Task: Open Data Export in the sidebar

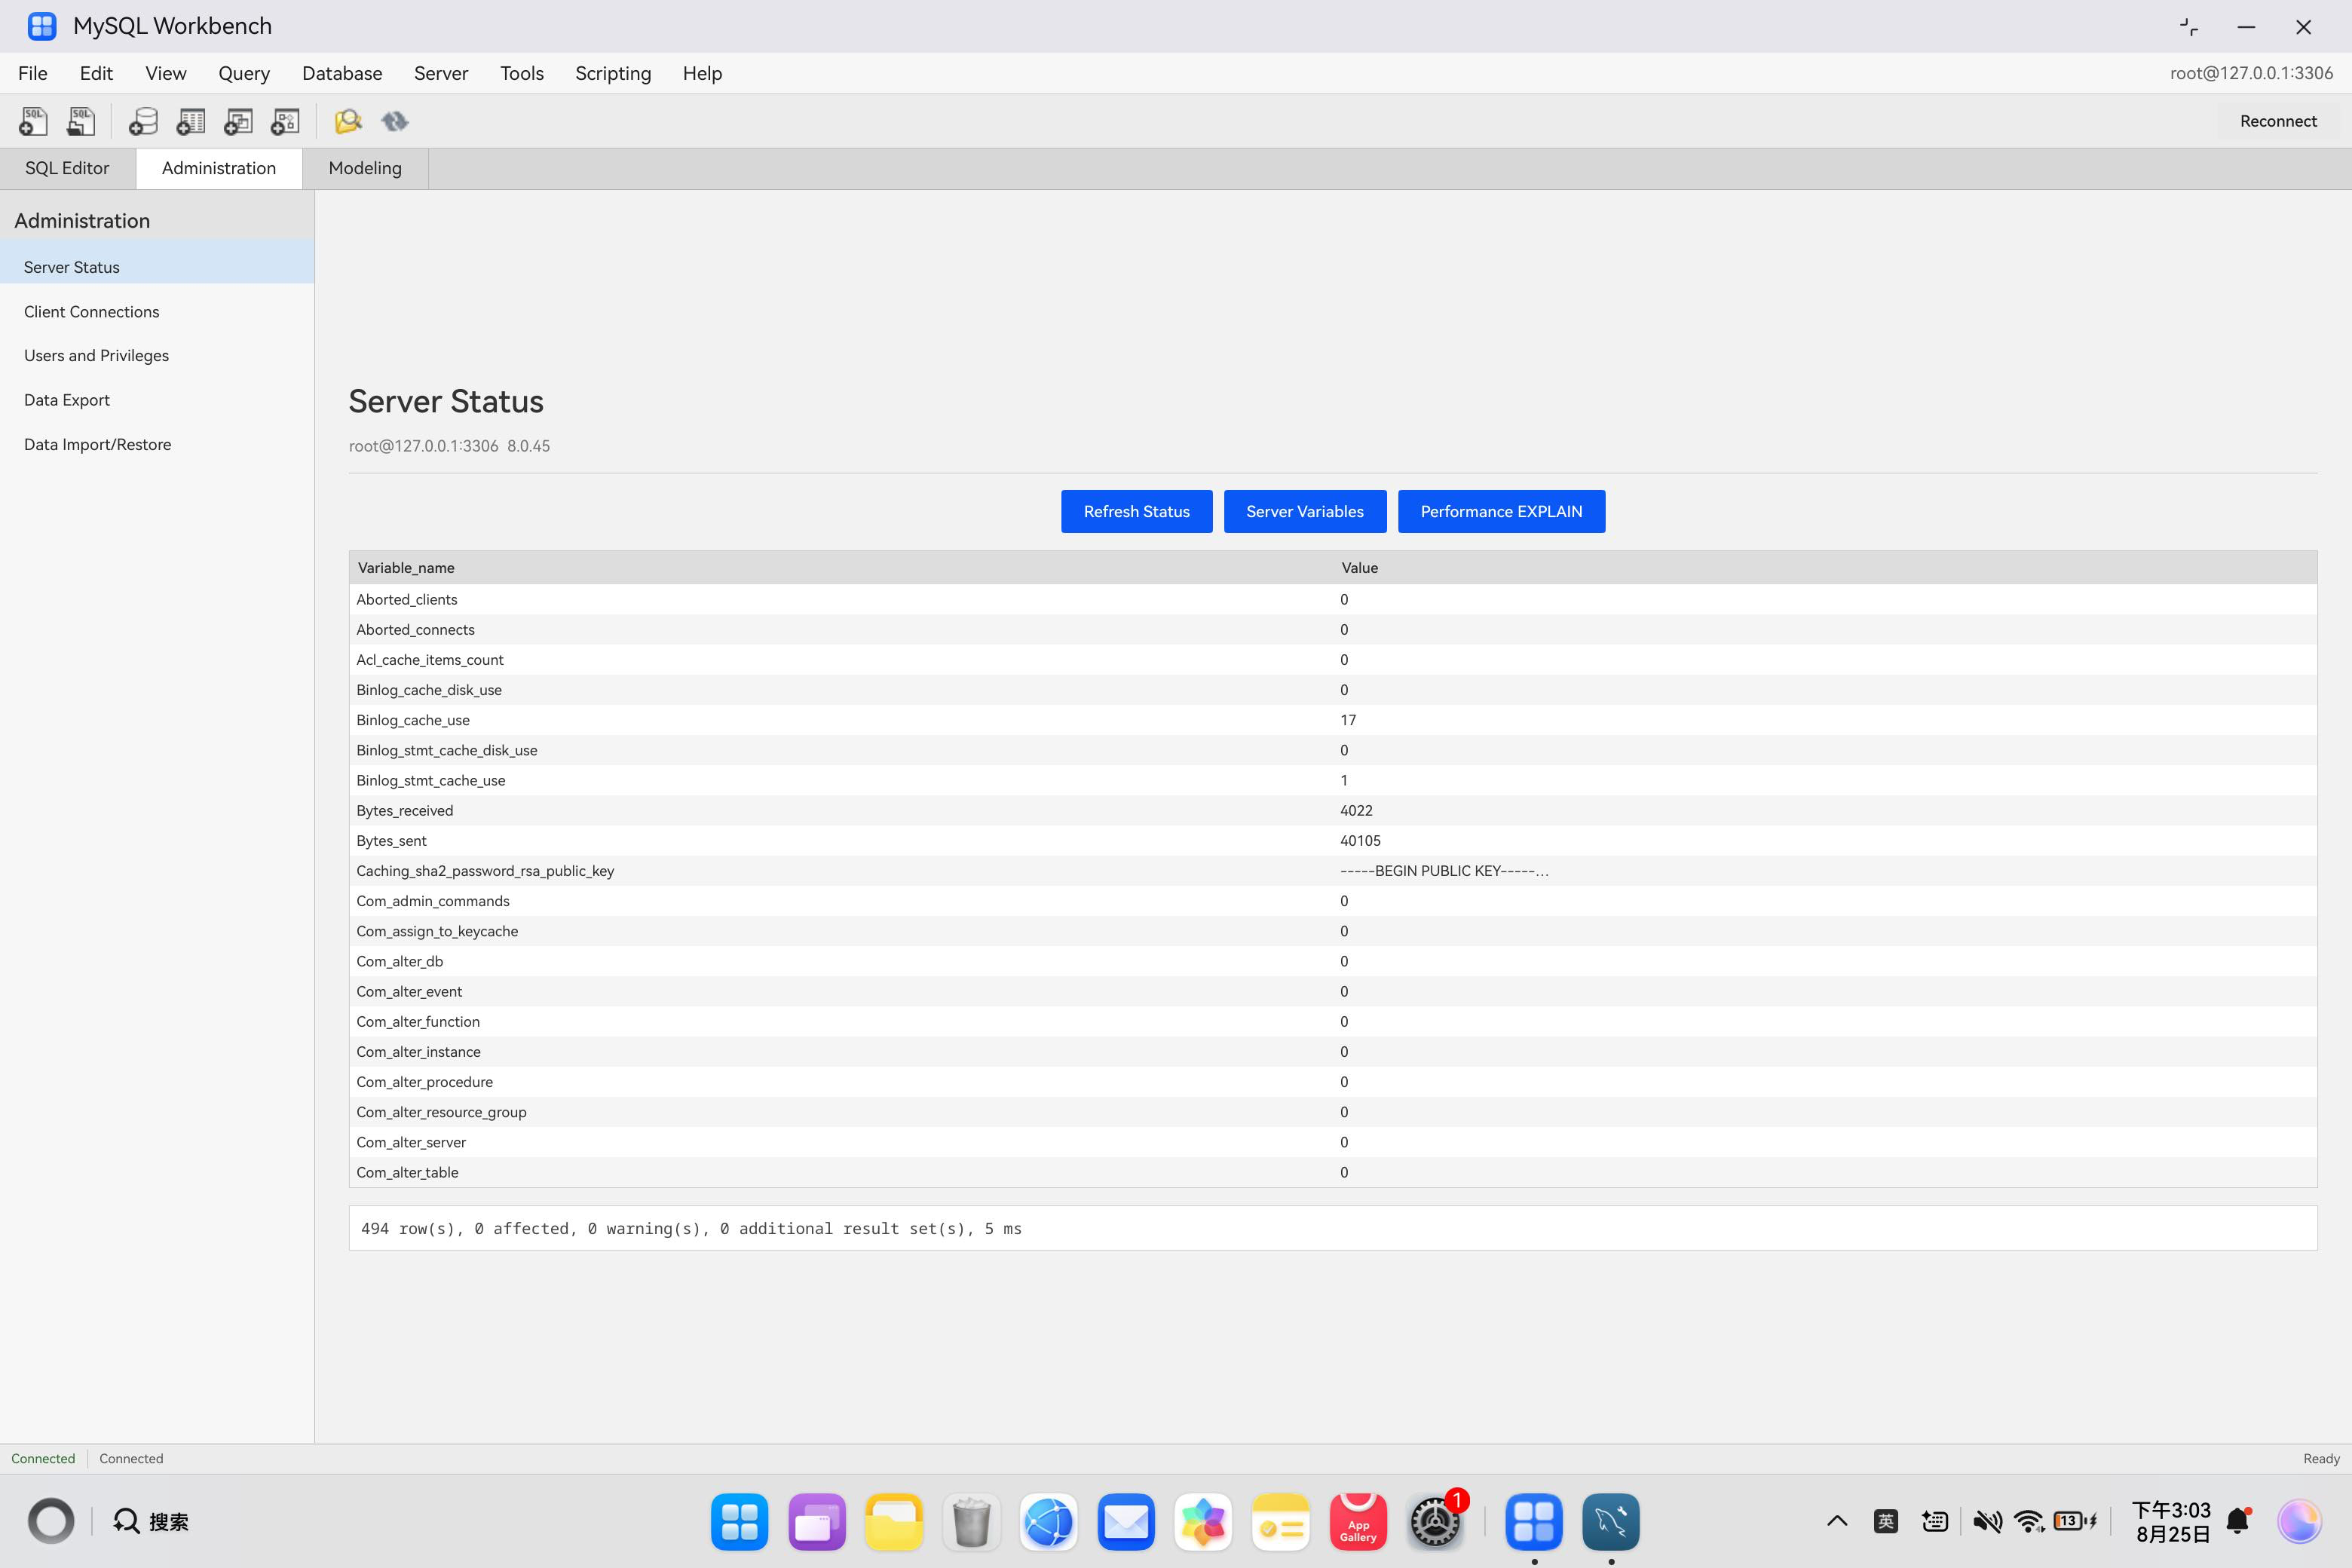Action: coord(157,400)
